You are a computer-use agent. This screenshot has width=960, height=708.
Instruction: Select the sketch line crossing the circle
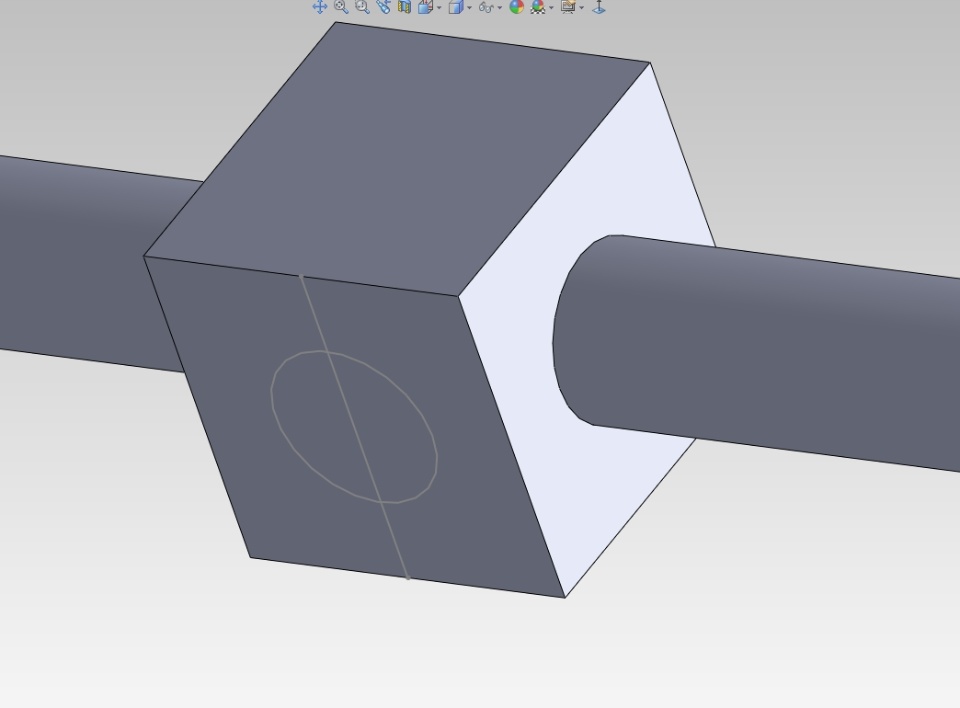[354, 427]
